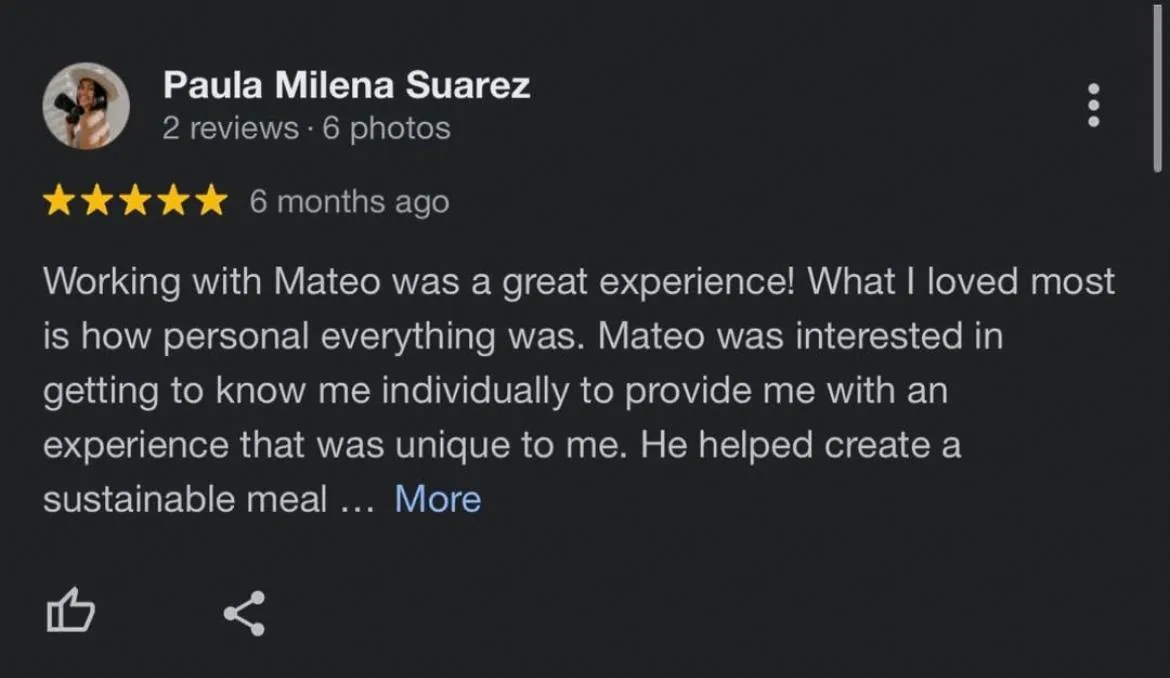
Task: Click the first yellow rating star
Action: [x=59, y=202]
